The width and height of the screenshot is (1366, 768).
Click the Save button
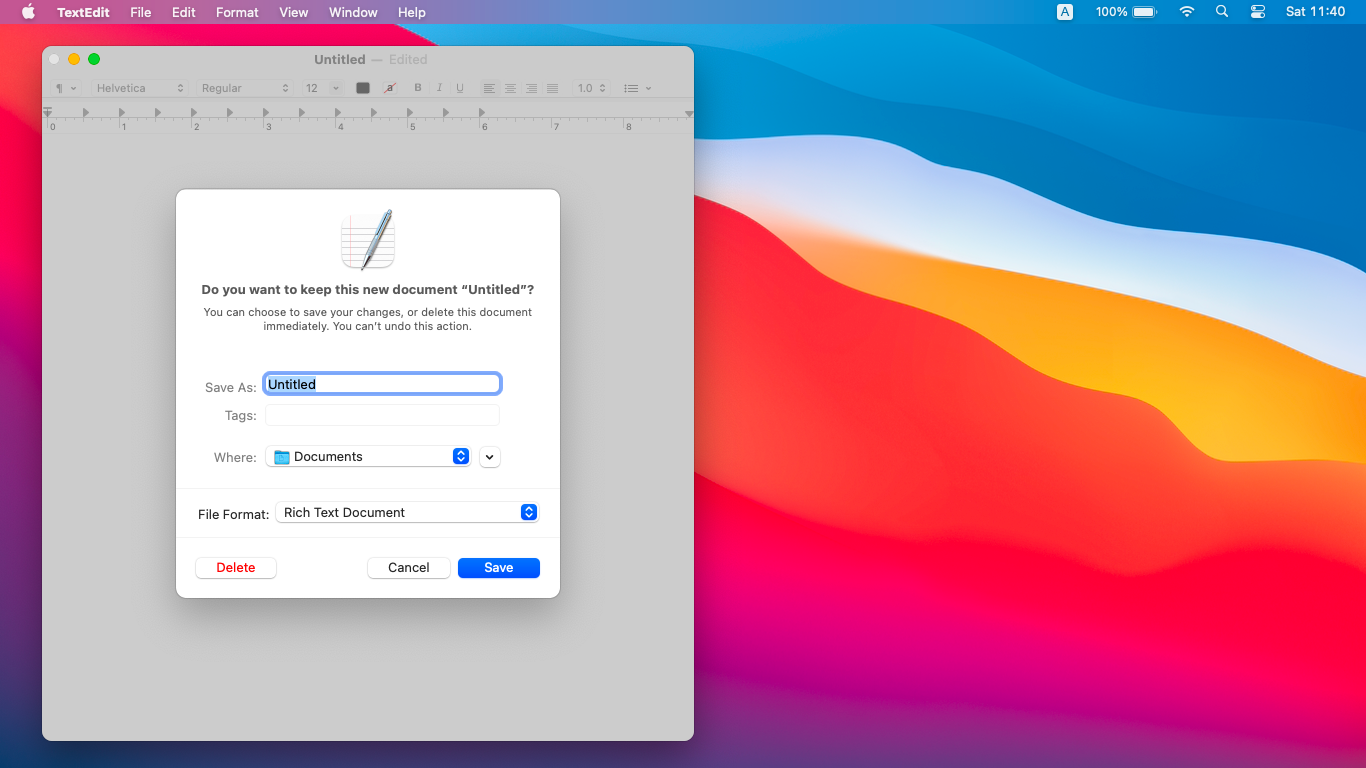[x=499, y=568]
